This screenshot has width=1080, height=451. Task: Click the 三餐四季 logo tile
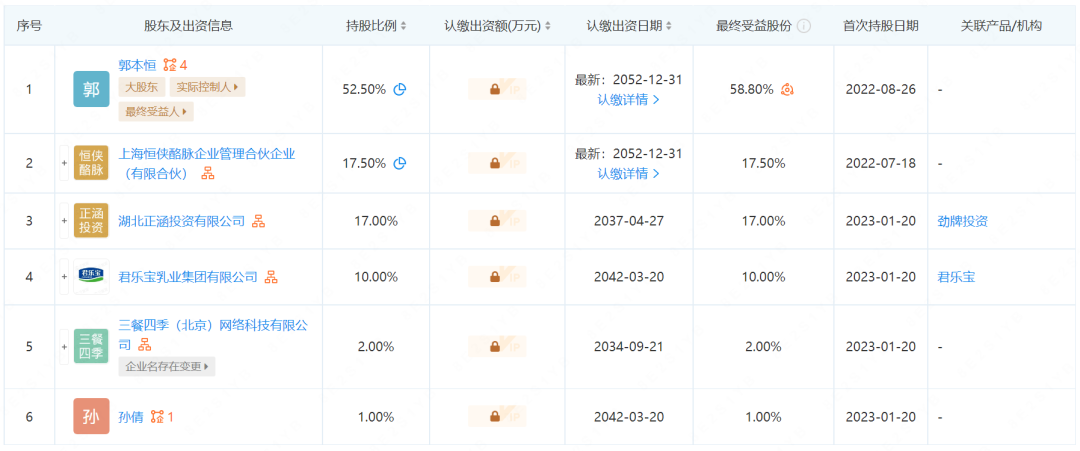tap(92, 346)
